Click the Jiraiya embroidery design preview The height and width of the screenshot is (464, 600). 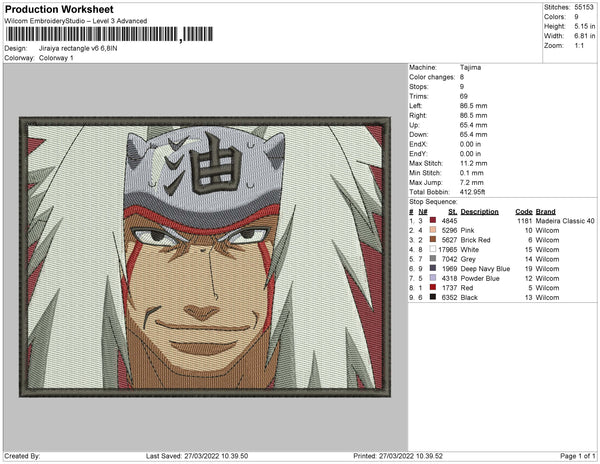[x=205, y=257]
